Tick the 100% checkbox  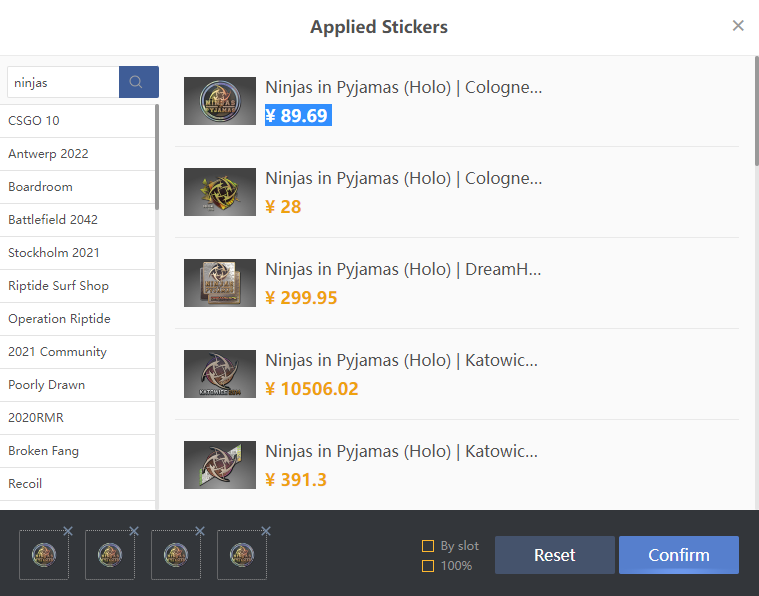click(x=428, y=566)
